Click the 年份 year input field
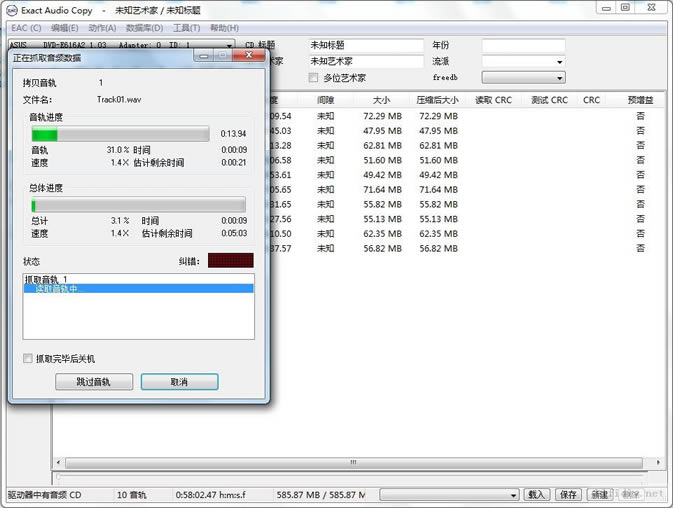The image size is (673, 508). click(x=523, y=46)
